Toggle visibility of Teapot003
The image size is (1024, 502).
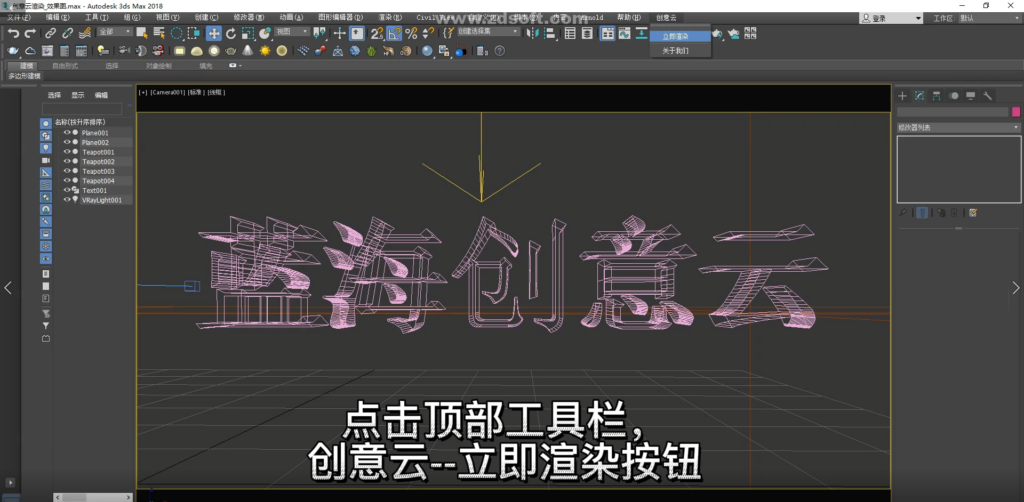[x=67, y=171]
